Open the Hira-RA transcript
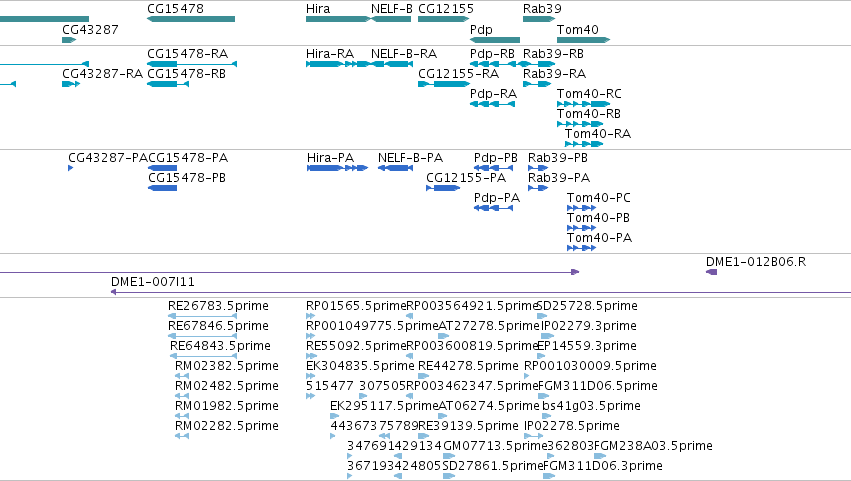 coord(336,64)
